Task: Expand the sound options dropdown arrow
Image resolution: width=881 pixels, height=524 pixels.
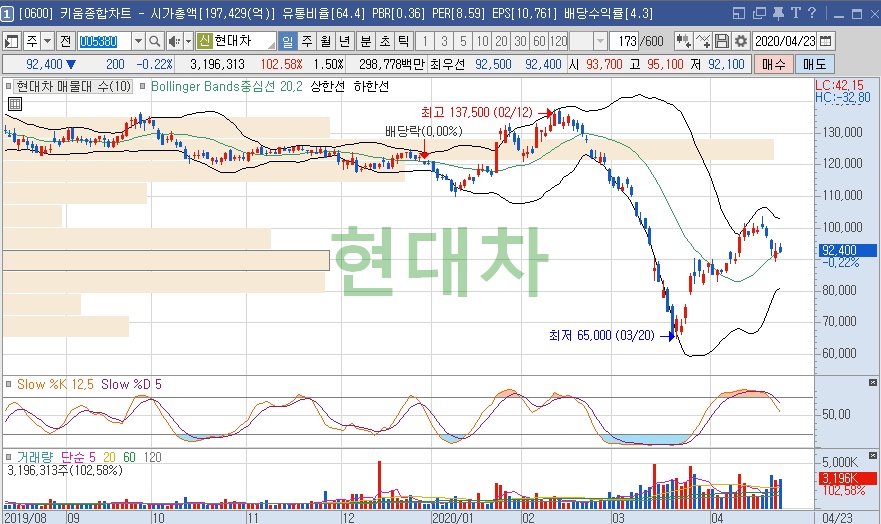Action: tap(188, 41)
